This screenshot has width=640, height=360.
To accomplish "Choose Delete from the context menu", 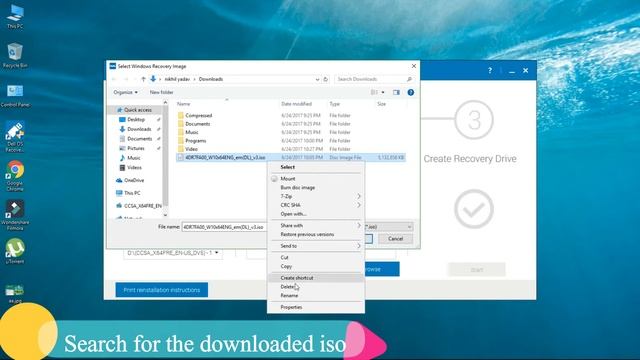I will click(316, 287).
